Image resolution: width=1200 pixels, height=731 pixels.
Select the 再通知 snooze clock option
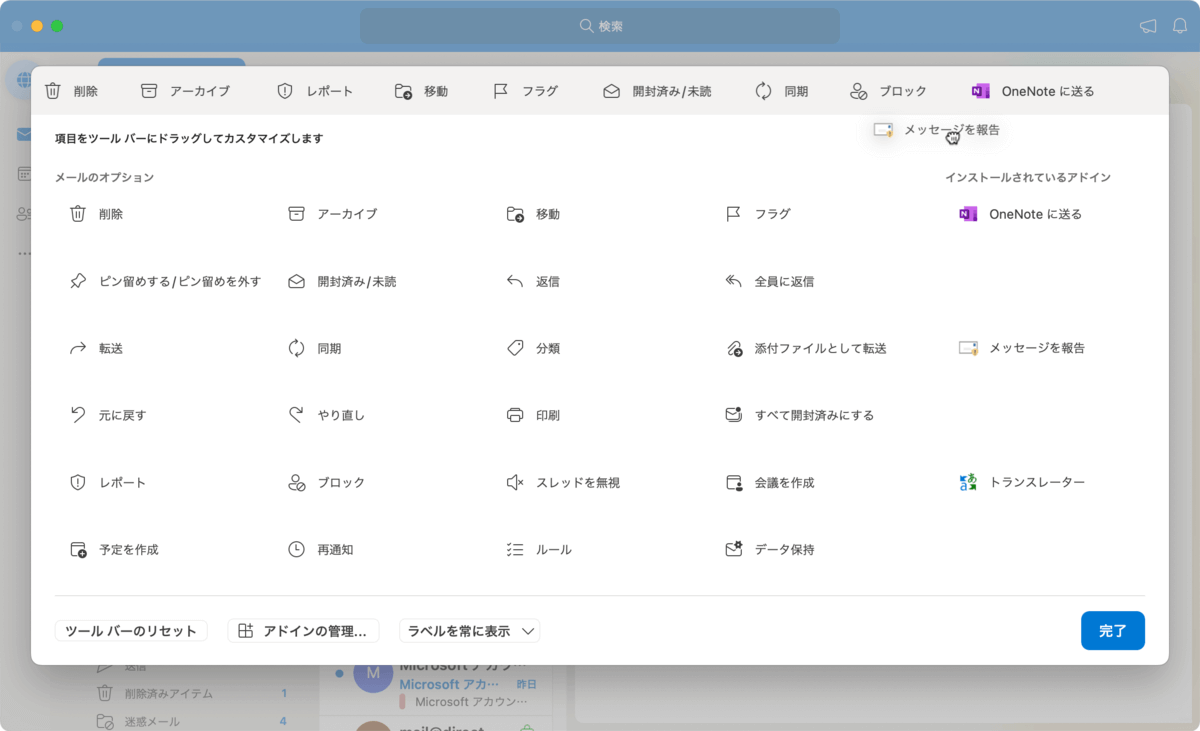[320, 550]
